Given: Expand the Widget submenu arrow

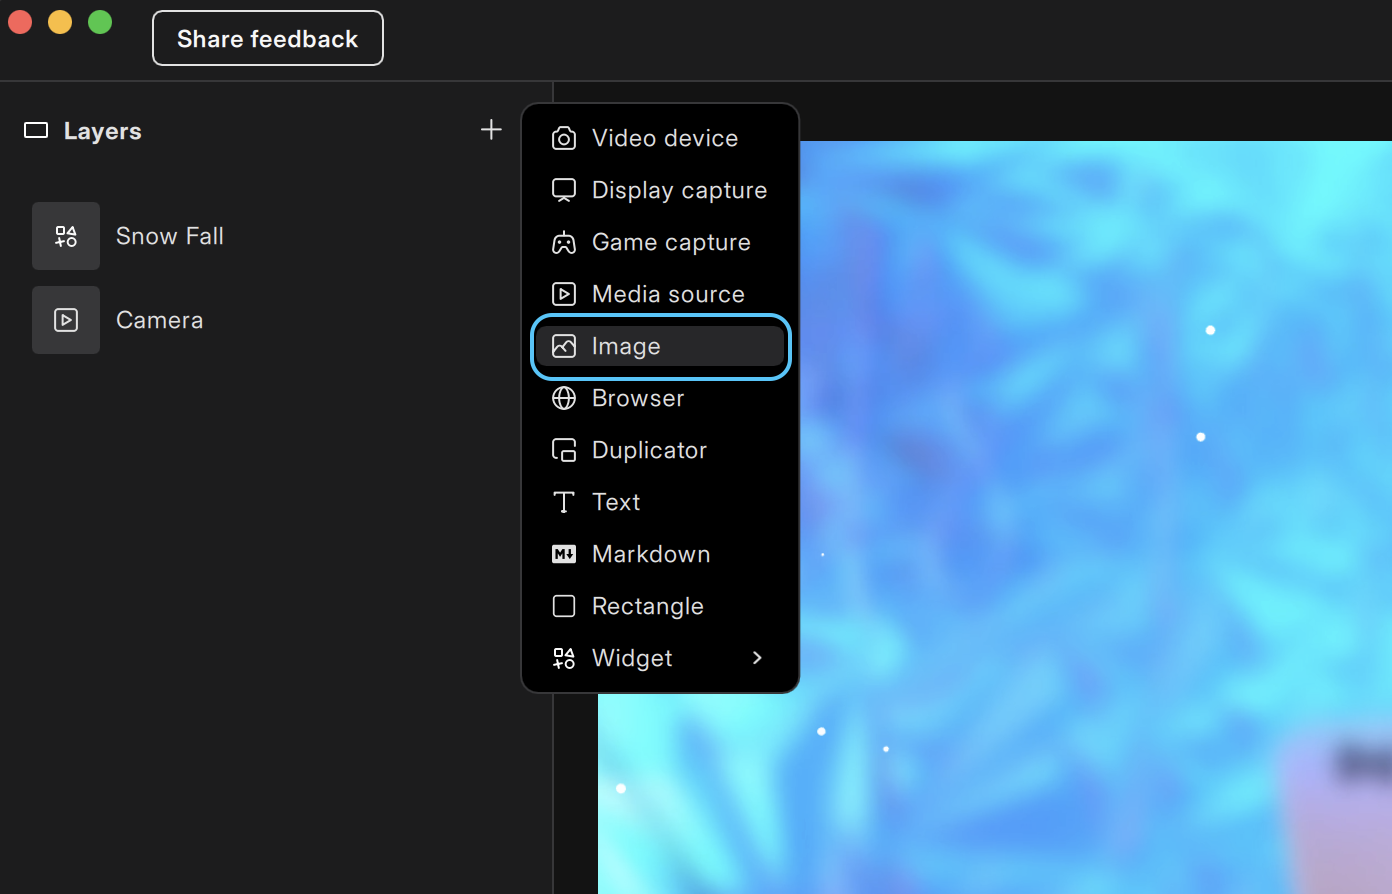Looking at the screenshot, I should pos(757,658).
